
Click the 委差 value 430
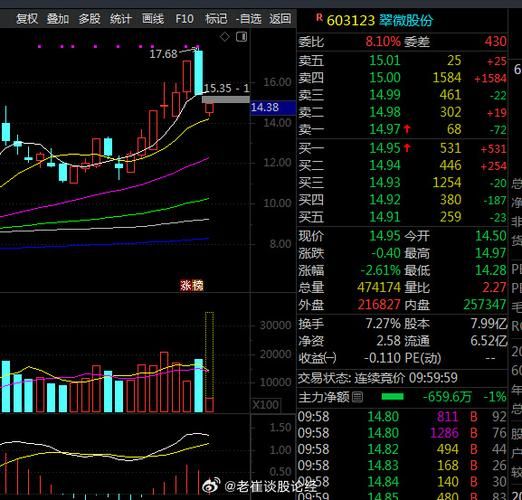[x=495, y=41]
